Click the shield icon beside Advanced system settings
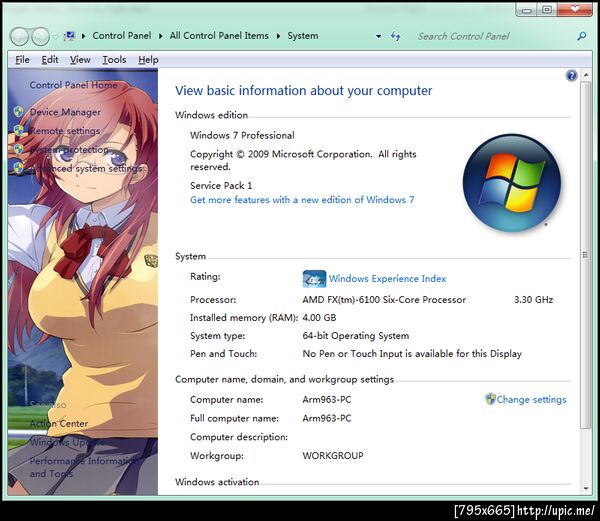The height and width of the screenshot is (521, 600). point(18,168)
